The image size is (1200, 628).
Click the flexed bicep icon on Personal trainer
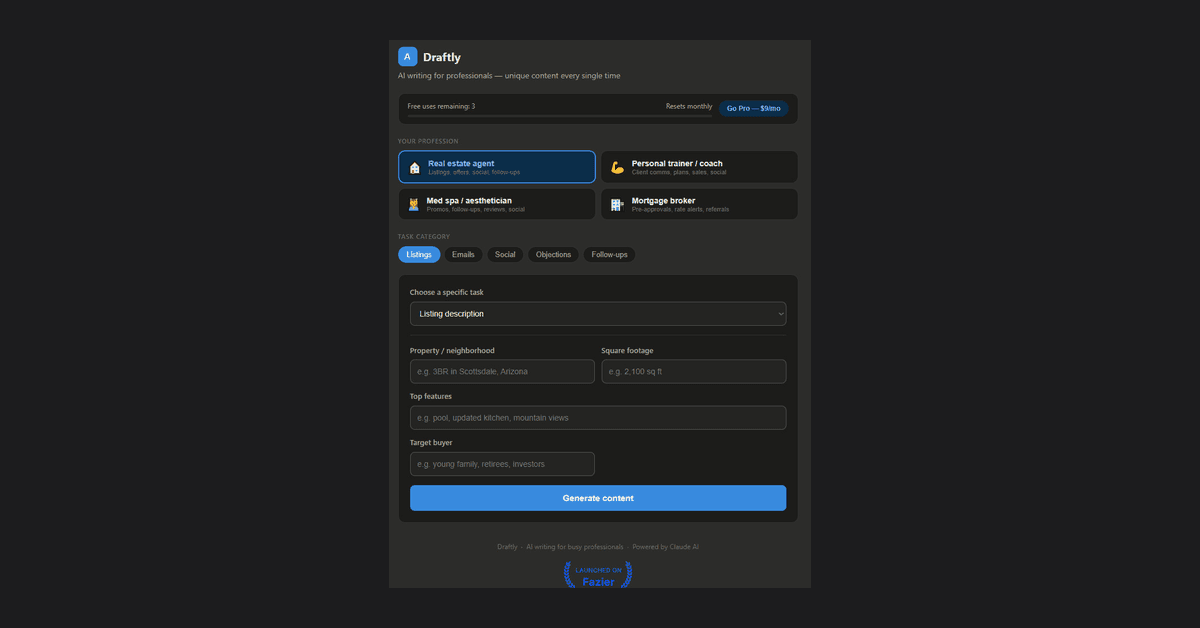pos(617,167)
